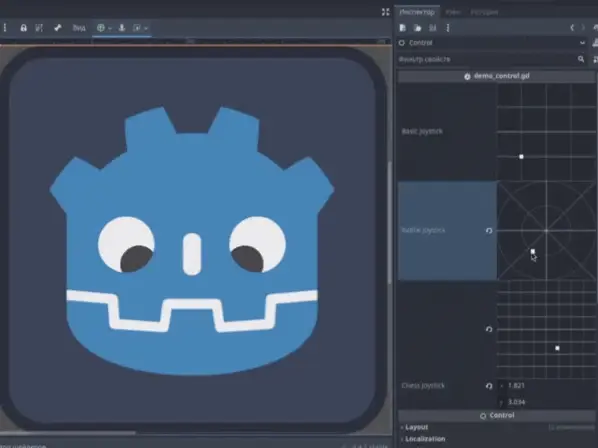Toggle the lock selected node icon
The height and width of the screenshot is (448, 598).
click(23, 28)
